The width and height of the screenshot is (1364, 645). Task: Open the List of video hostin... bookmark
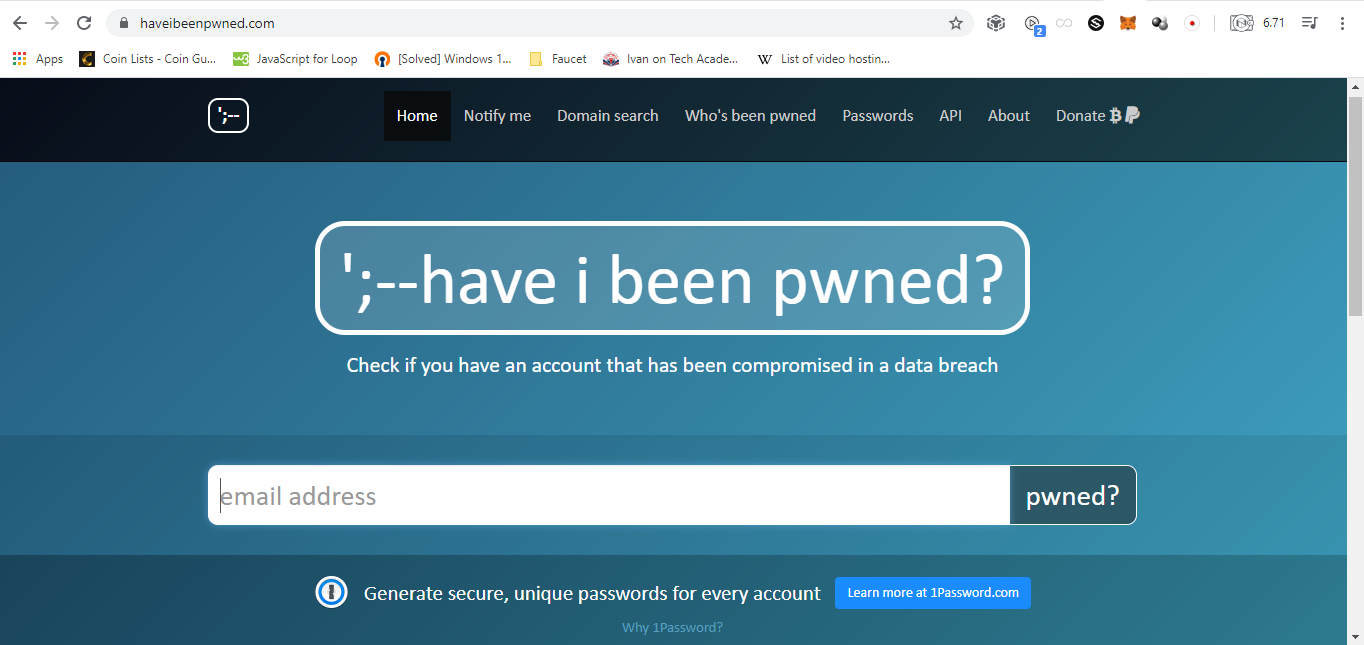coord(824,59)
